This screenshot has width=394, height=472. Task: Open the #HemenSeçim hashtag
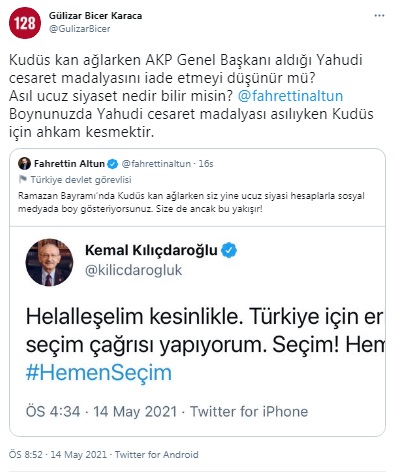coord(99,373)
